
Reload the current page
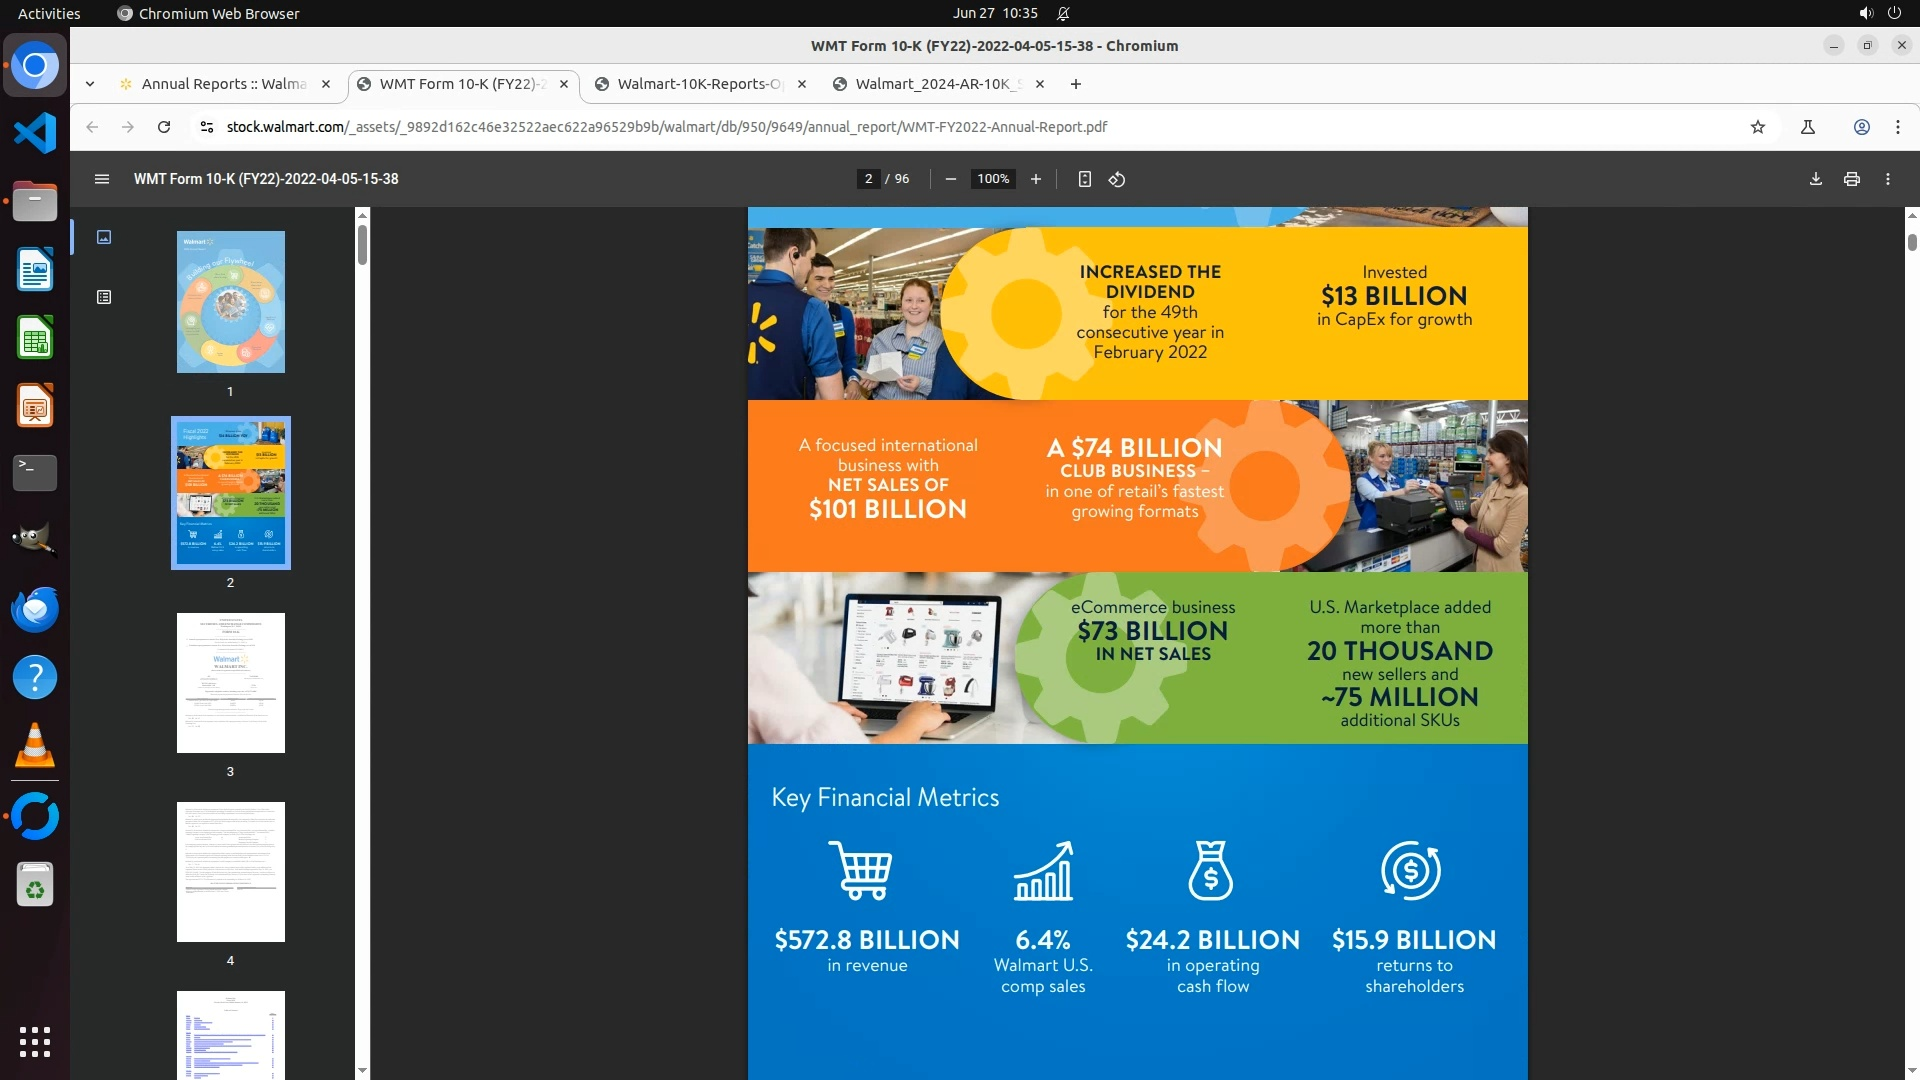pyautogui.click(x=164, y=127)
